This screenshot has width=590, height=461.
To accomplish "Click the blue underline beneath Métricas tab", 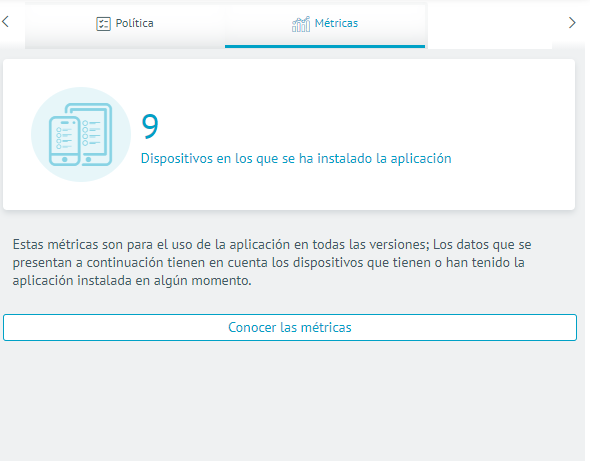I will pos(325,46).
